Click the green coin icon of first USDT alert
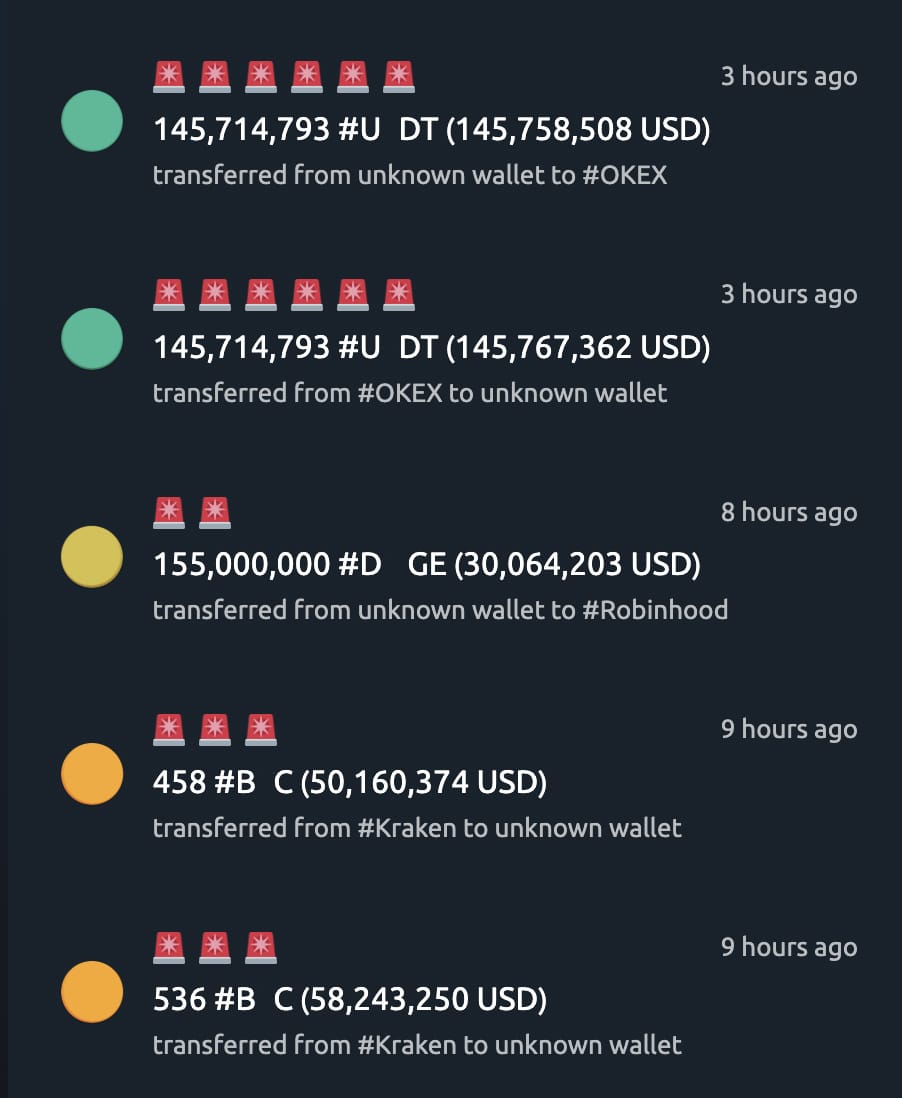902x1098 pixels. [x=92, y=121]
